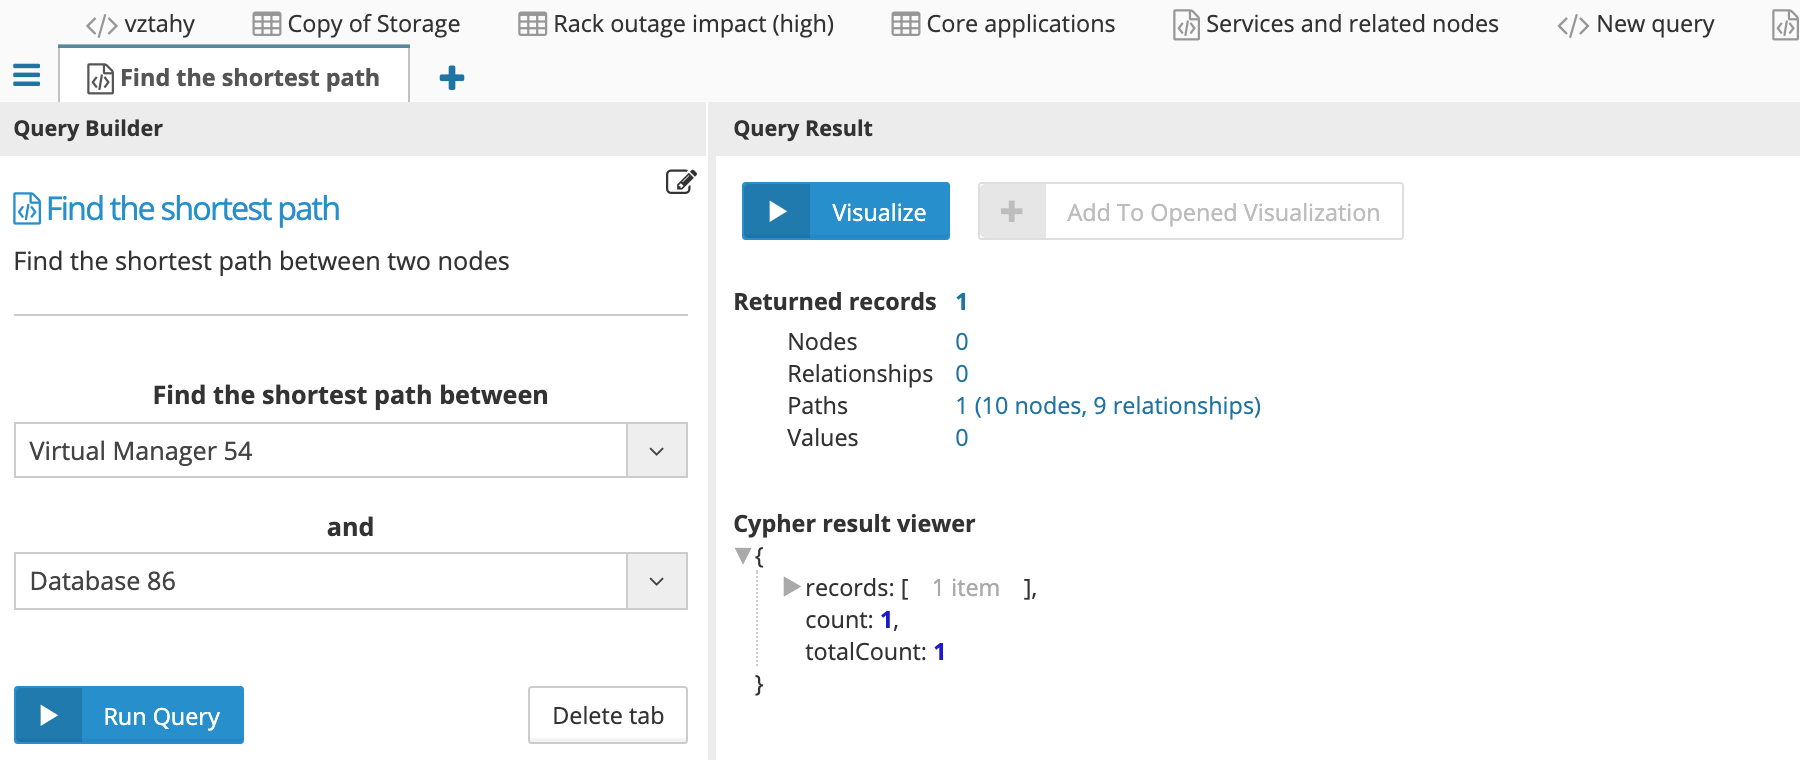Click the Cypher result viewer heading

point(854,523)
